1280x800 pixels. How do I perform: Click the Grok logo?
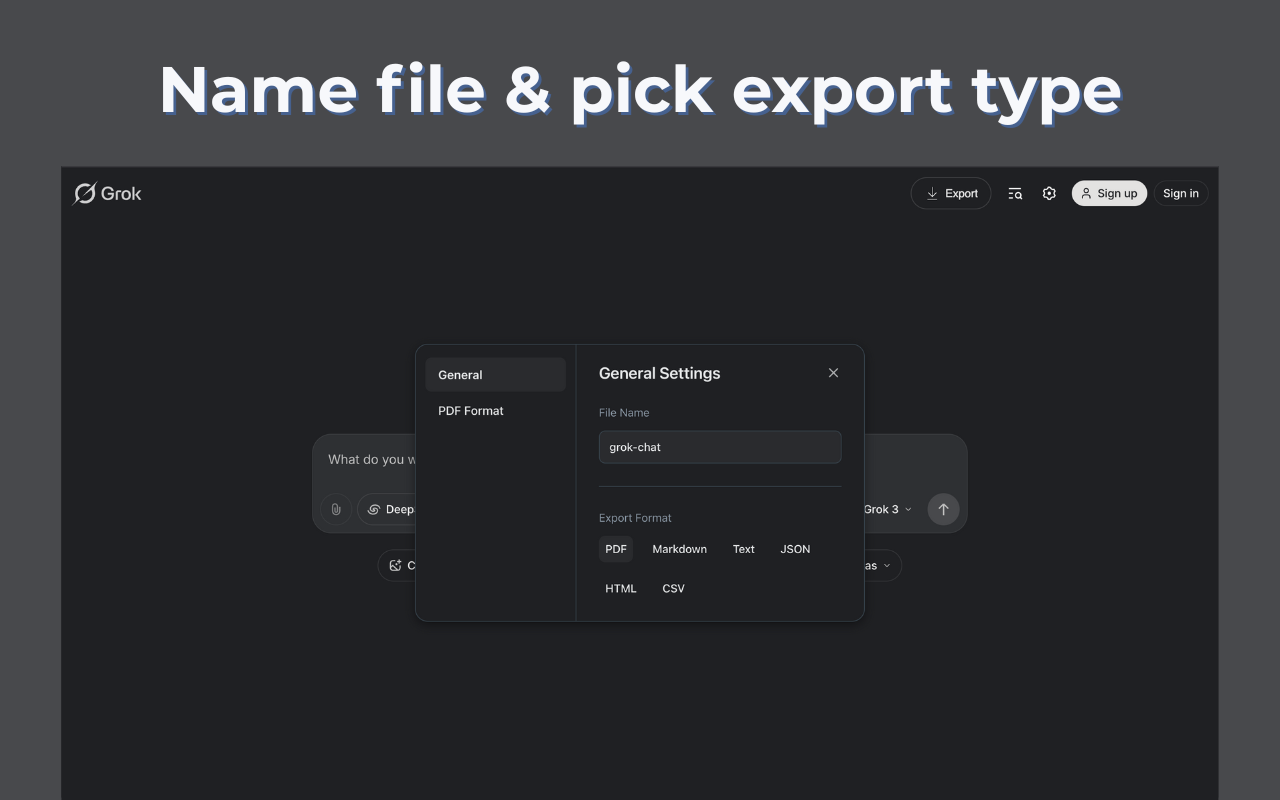108,193
